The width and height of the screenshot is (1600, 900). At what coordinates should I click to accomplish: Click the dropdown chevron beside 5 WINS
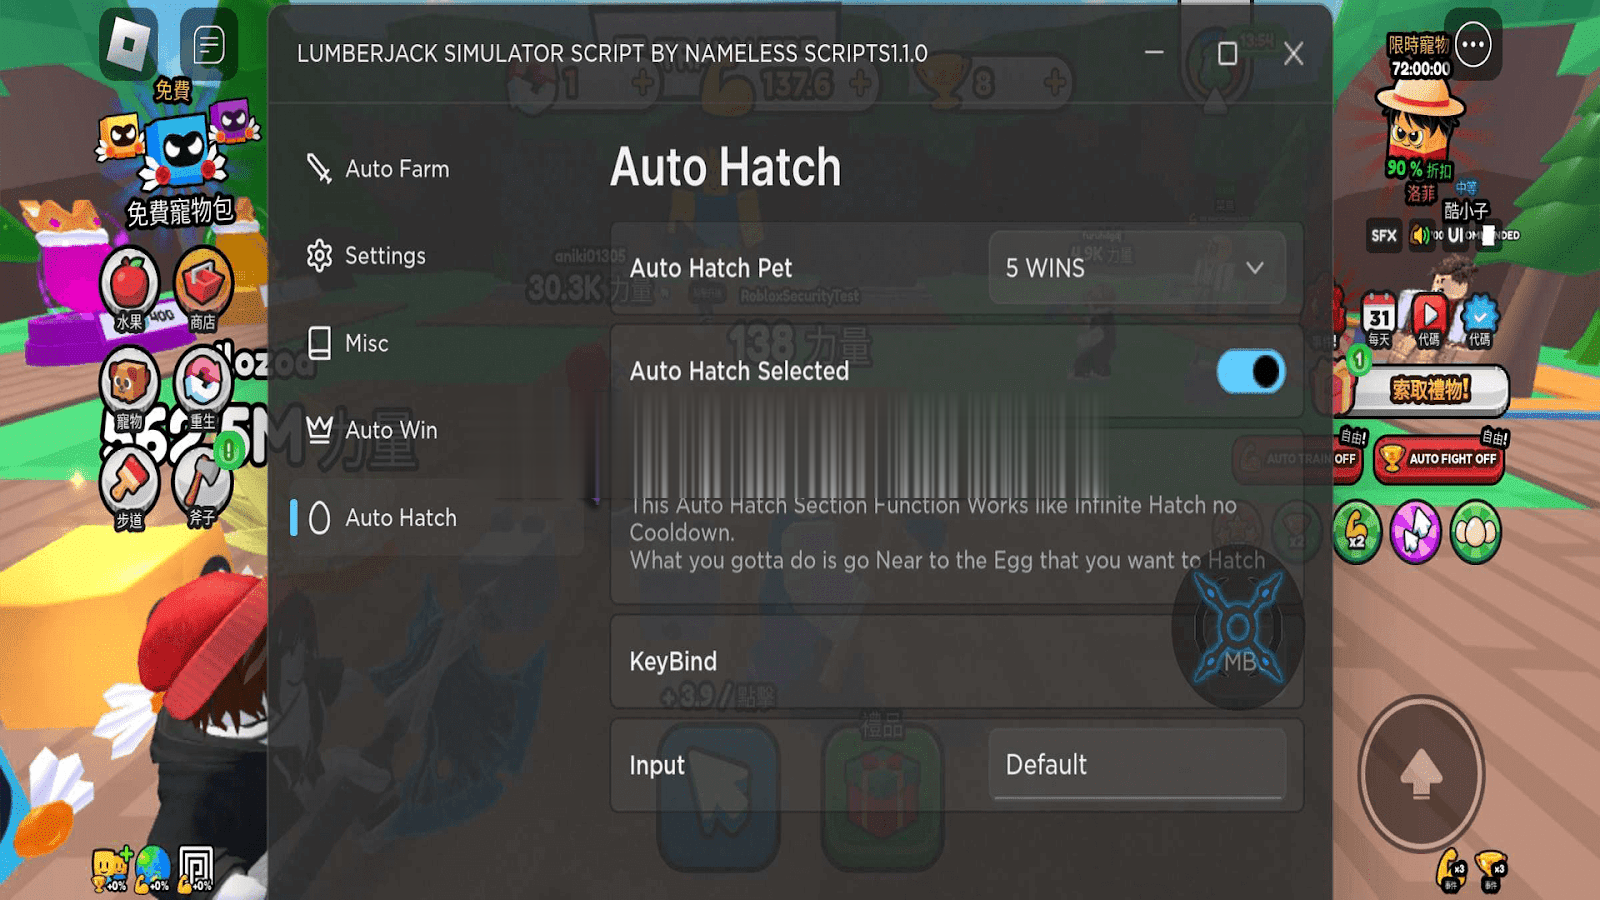[1255, 268]
